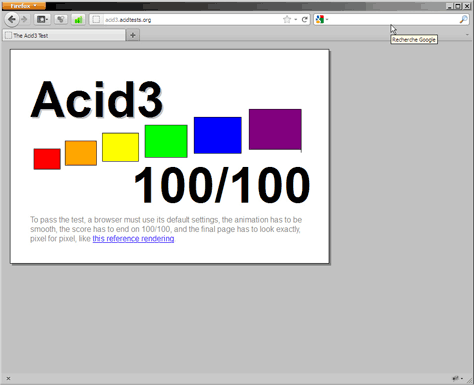Minimize the Firefox window
This screenshot has width=474, height=385.
click(x=450, y=6)
